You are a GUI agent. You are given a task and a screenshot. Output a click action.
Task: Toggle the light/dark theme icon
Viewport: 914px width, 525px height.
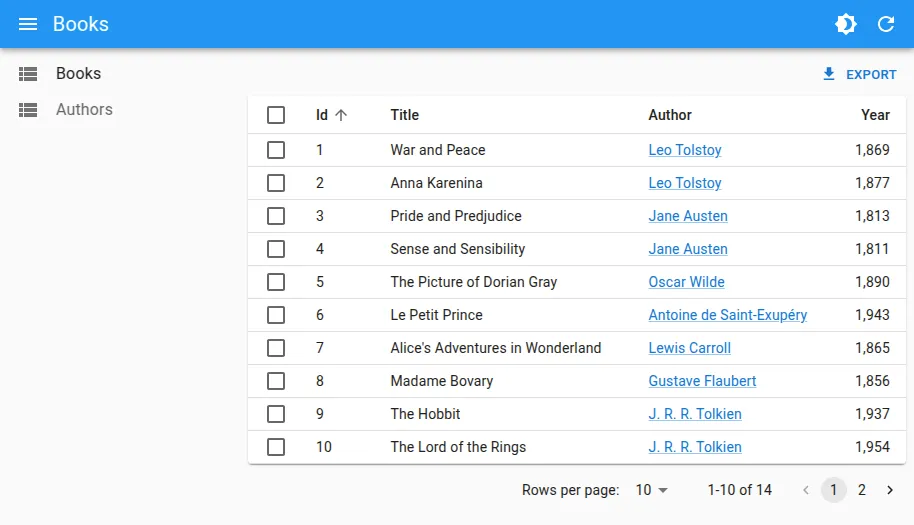(x=846, y=24)
